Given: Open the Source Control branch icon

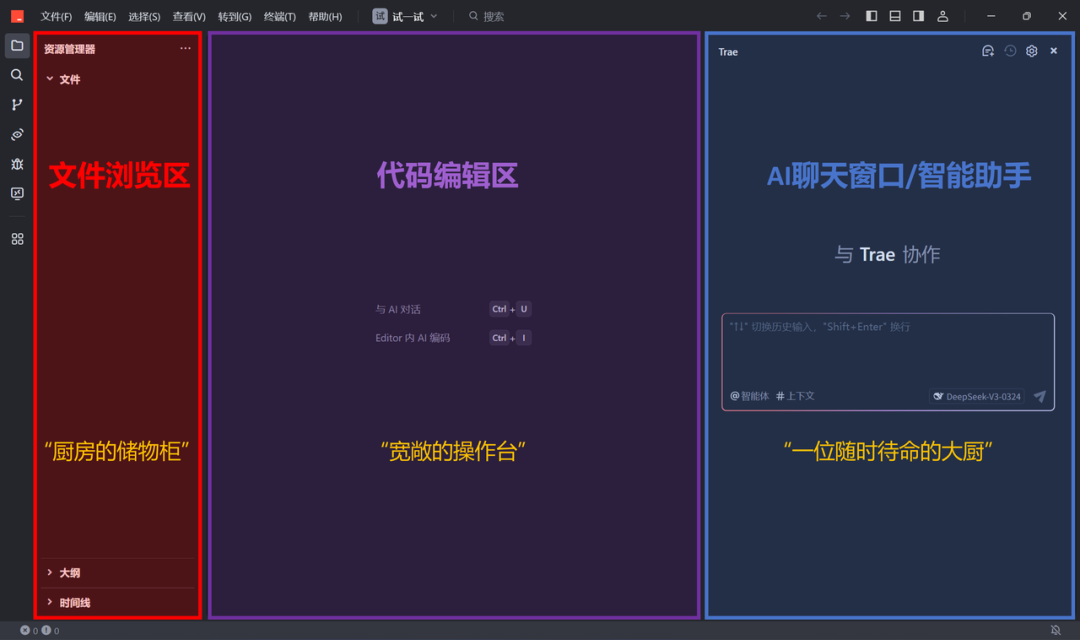Looking at the screenshot, I should [17, 105].
